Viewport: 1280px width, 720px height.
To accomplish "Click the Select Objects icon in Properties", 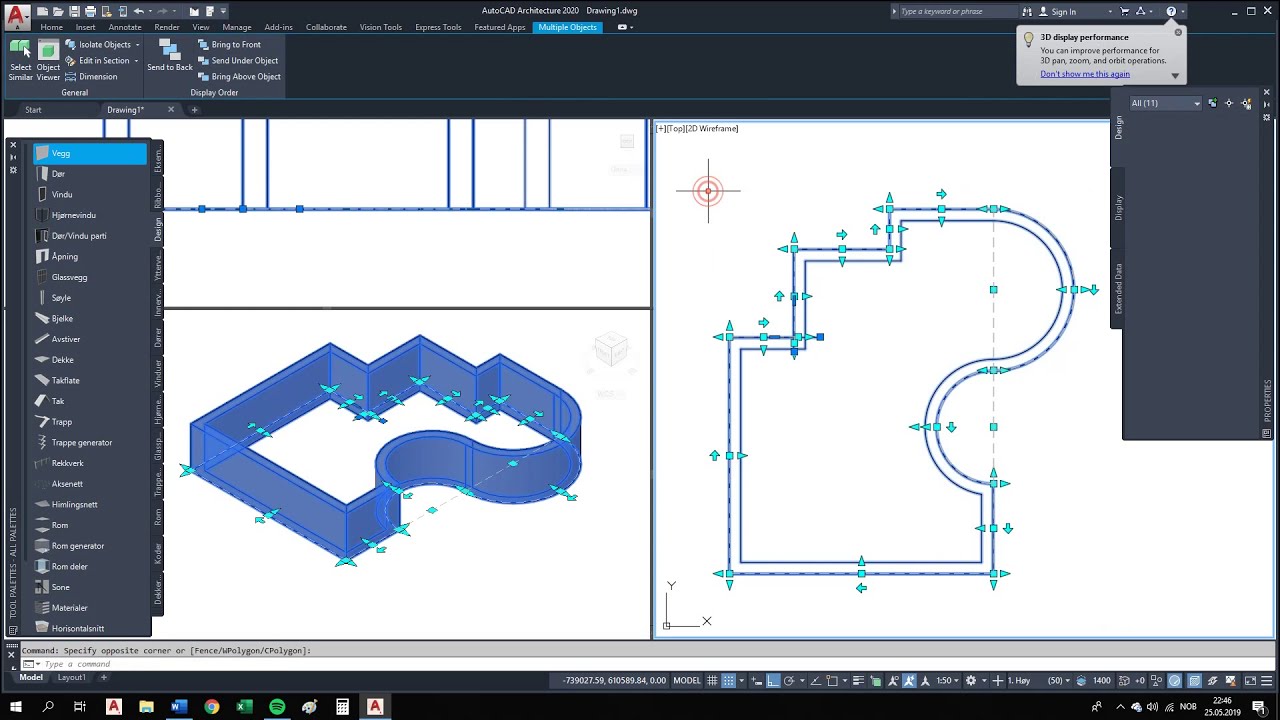I will (x=1229, y=103).
